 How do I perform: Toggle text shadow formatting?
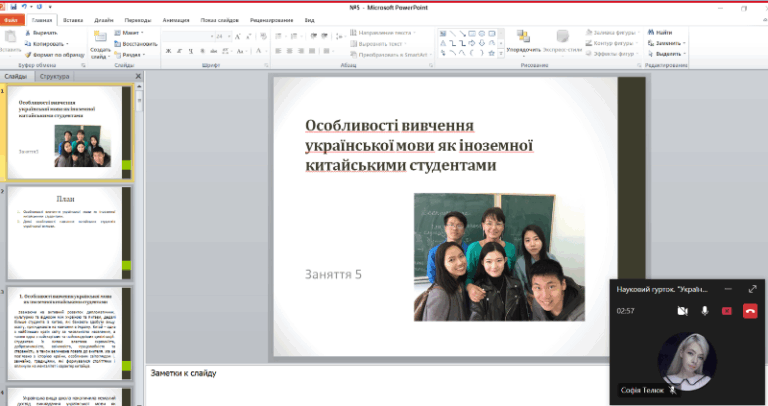[x=202, y=51]
